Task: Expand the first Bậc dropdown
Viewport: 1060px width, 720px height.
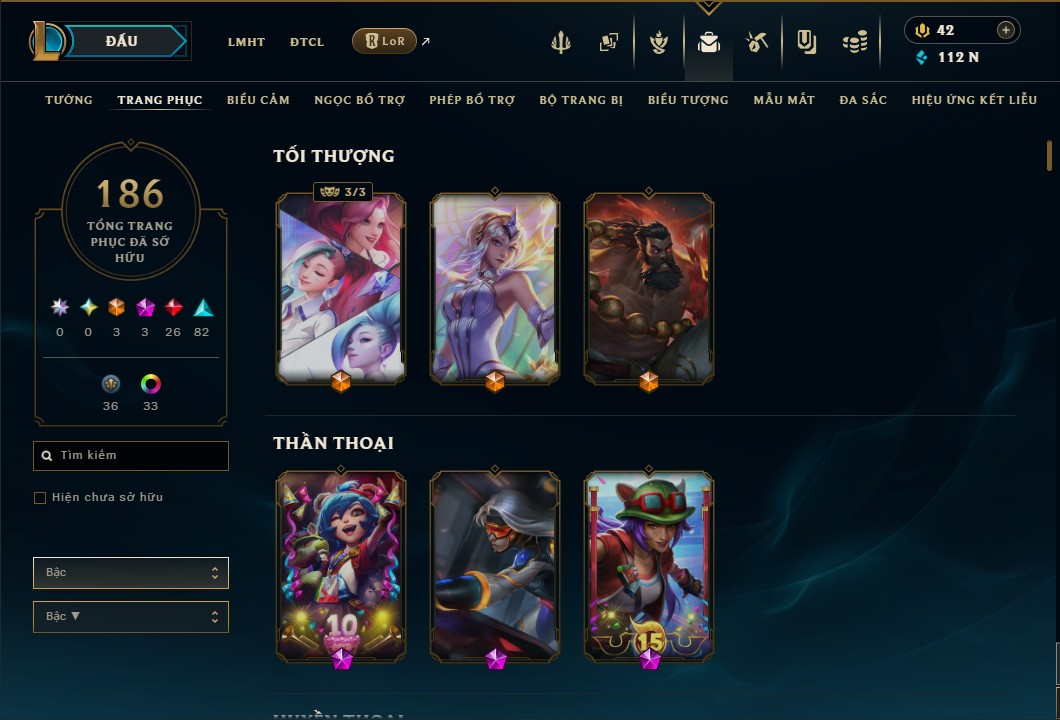Action: click(x=130, y=573)
